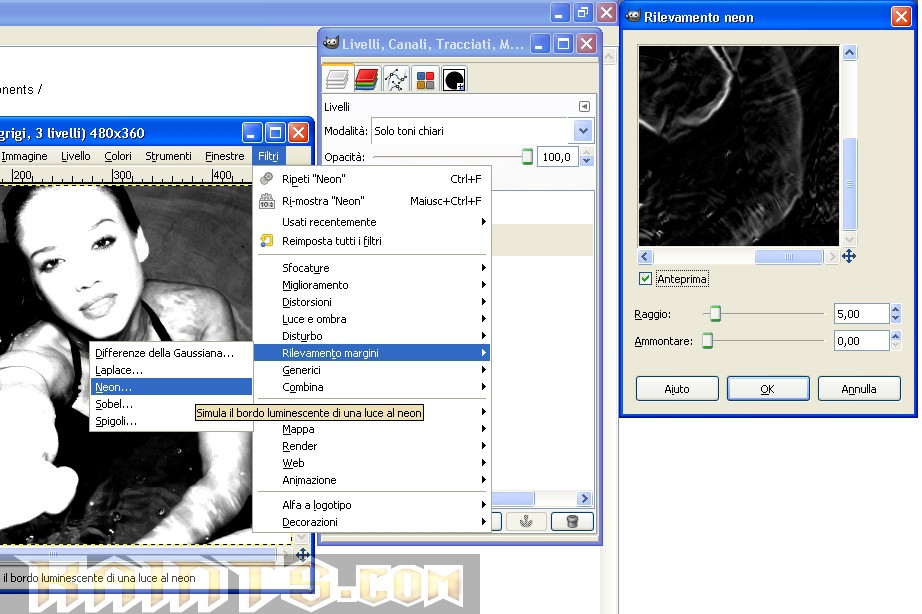922x614 pixels.
Task: Click the delete layer trash icon
Action: [x=572, y=522]
